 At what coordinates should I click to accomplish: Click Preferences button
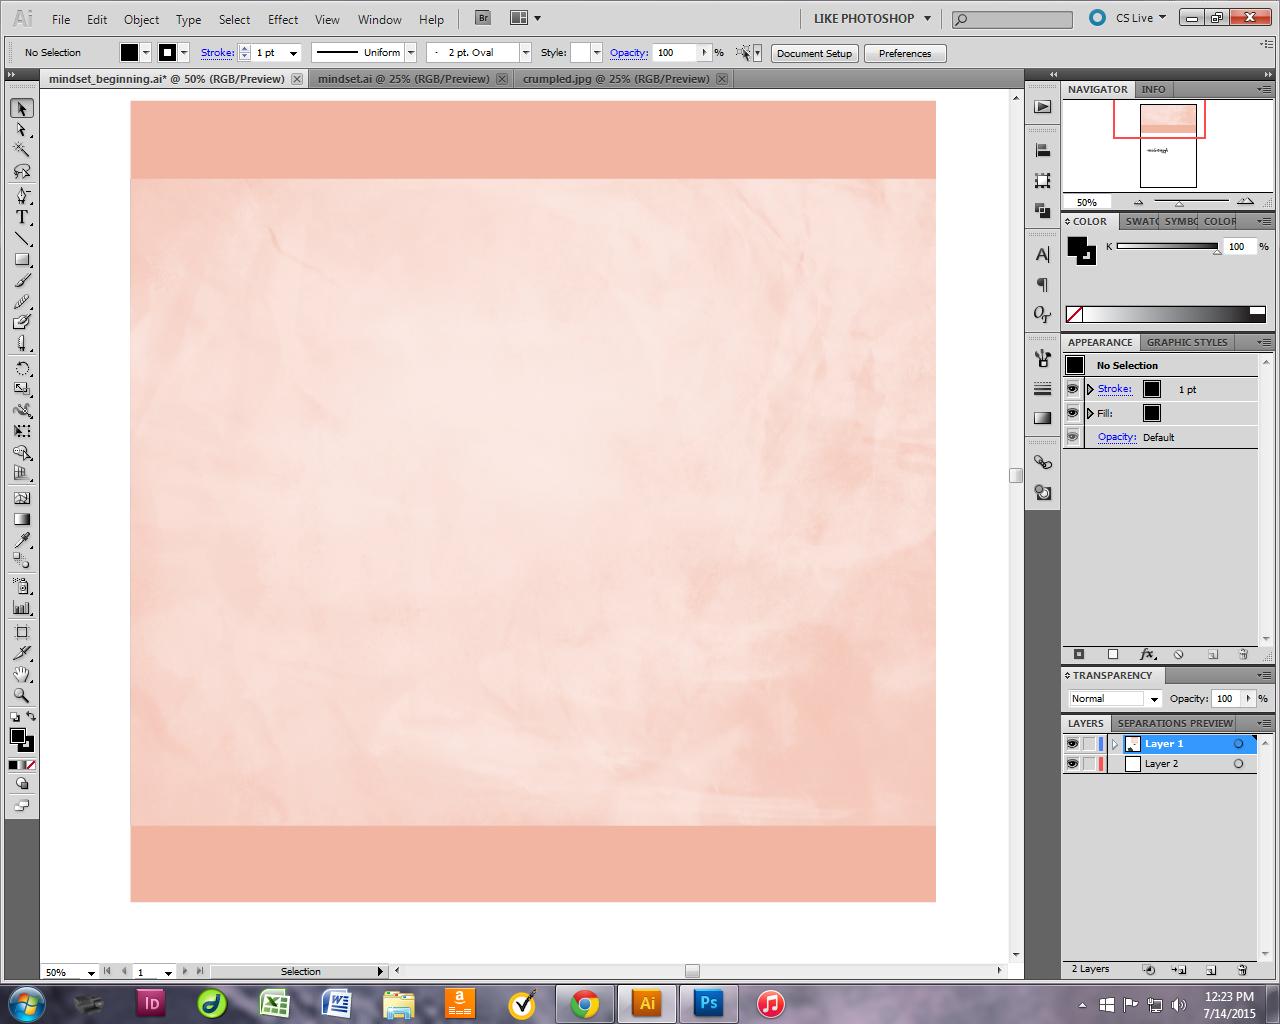point(905,53)
